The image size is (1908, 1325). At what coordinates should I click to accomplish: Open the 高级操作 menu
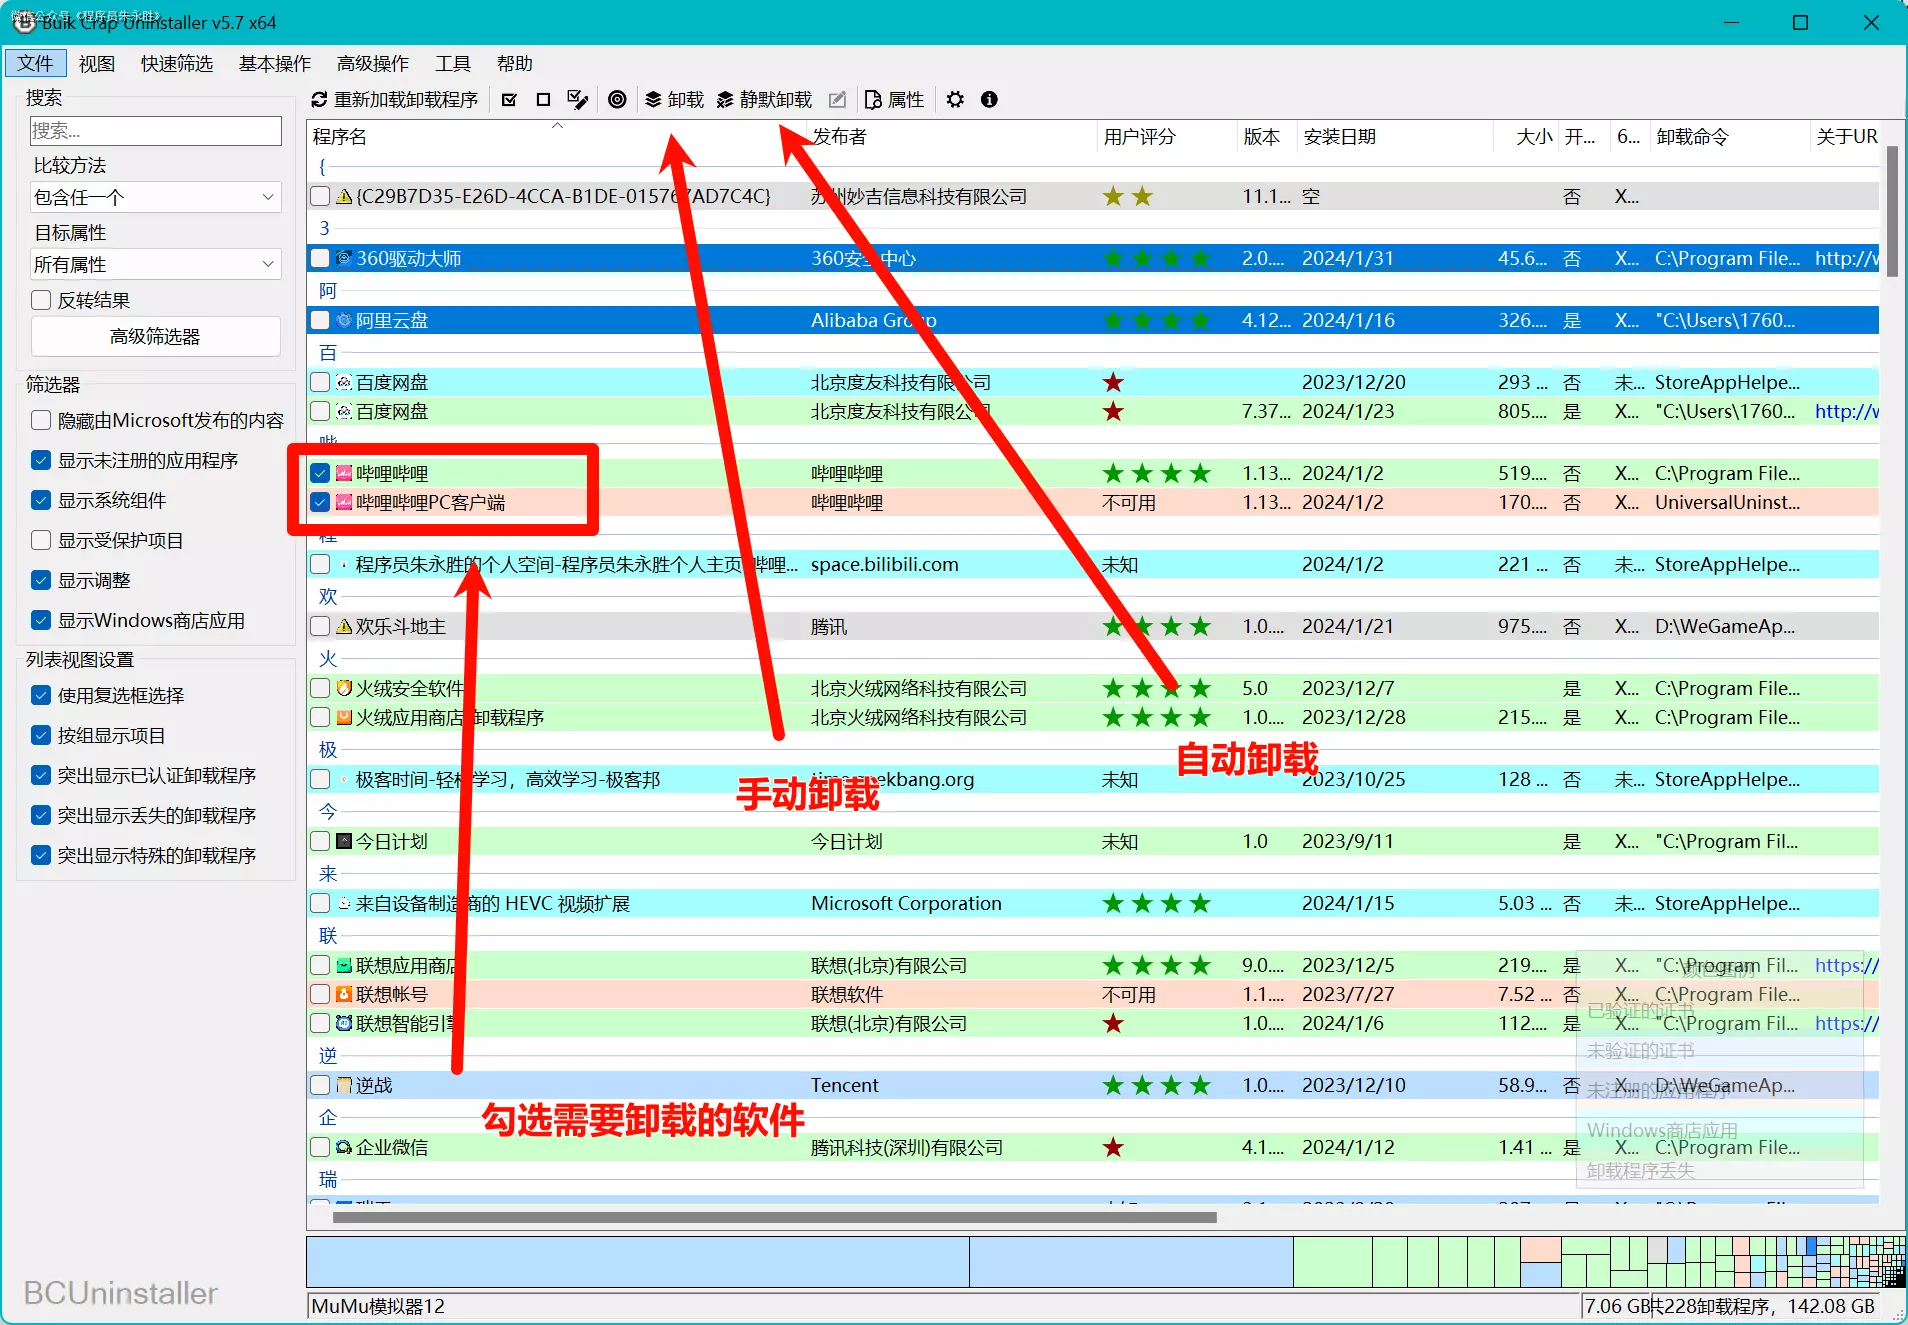pos(372,64)
